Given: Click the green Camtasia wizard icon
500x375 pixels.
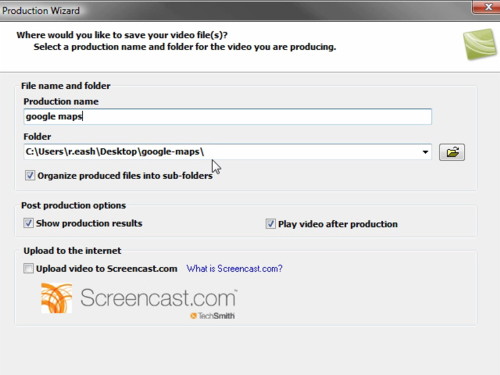Looking at the screenshot, I should tap(480, 44).
